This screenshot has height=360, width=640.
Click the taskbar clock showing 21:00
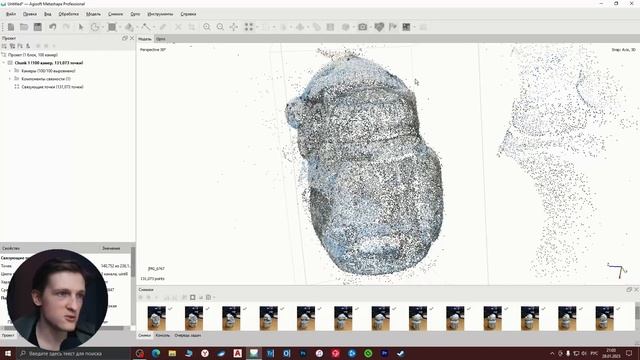tap(611, 353)
